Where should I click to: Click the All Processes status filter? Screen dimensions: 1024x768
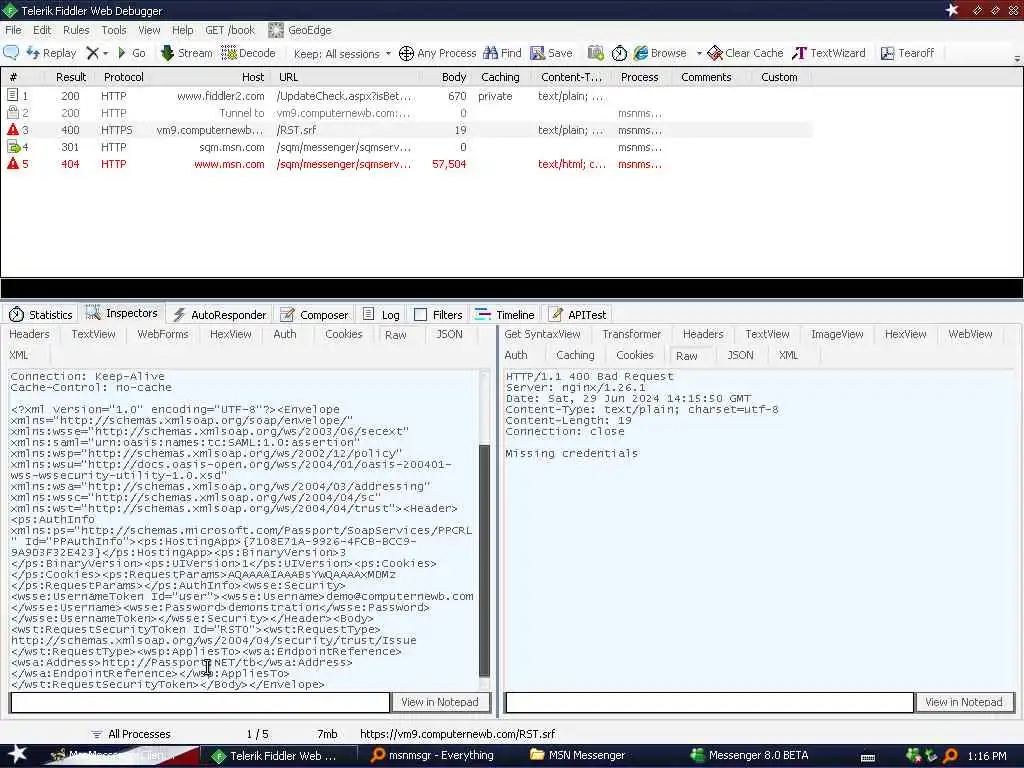click(131, 734)
